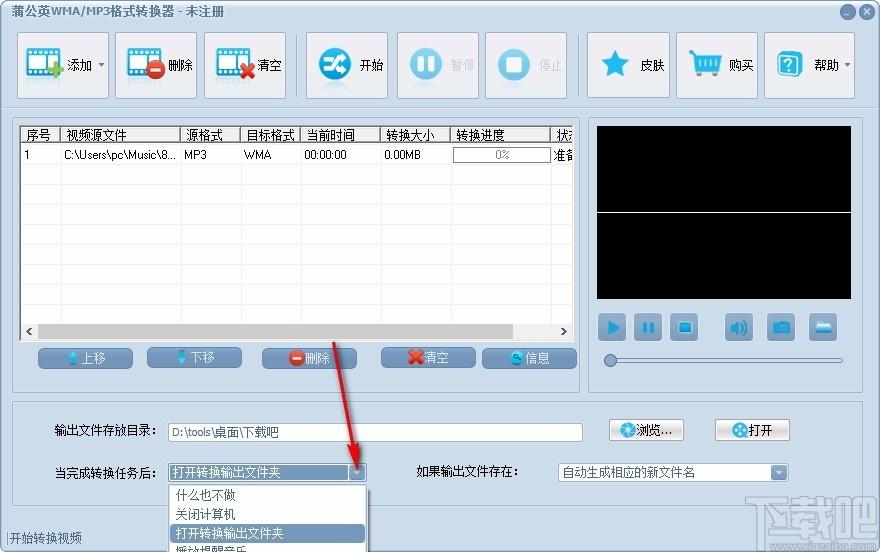Click the MP3 source format cell
Image resolution: width=880 pixels, height=552 pixels.
click(x=195, y=155)
